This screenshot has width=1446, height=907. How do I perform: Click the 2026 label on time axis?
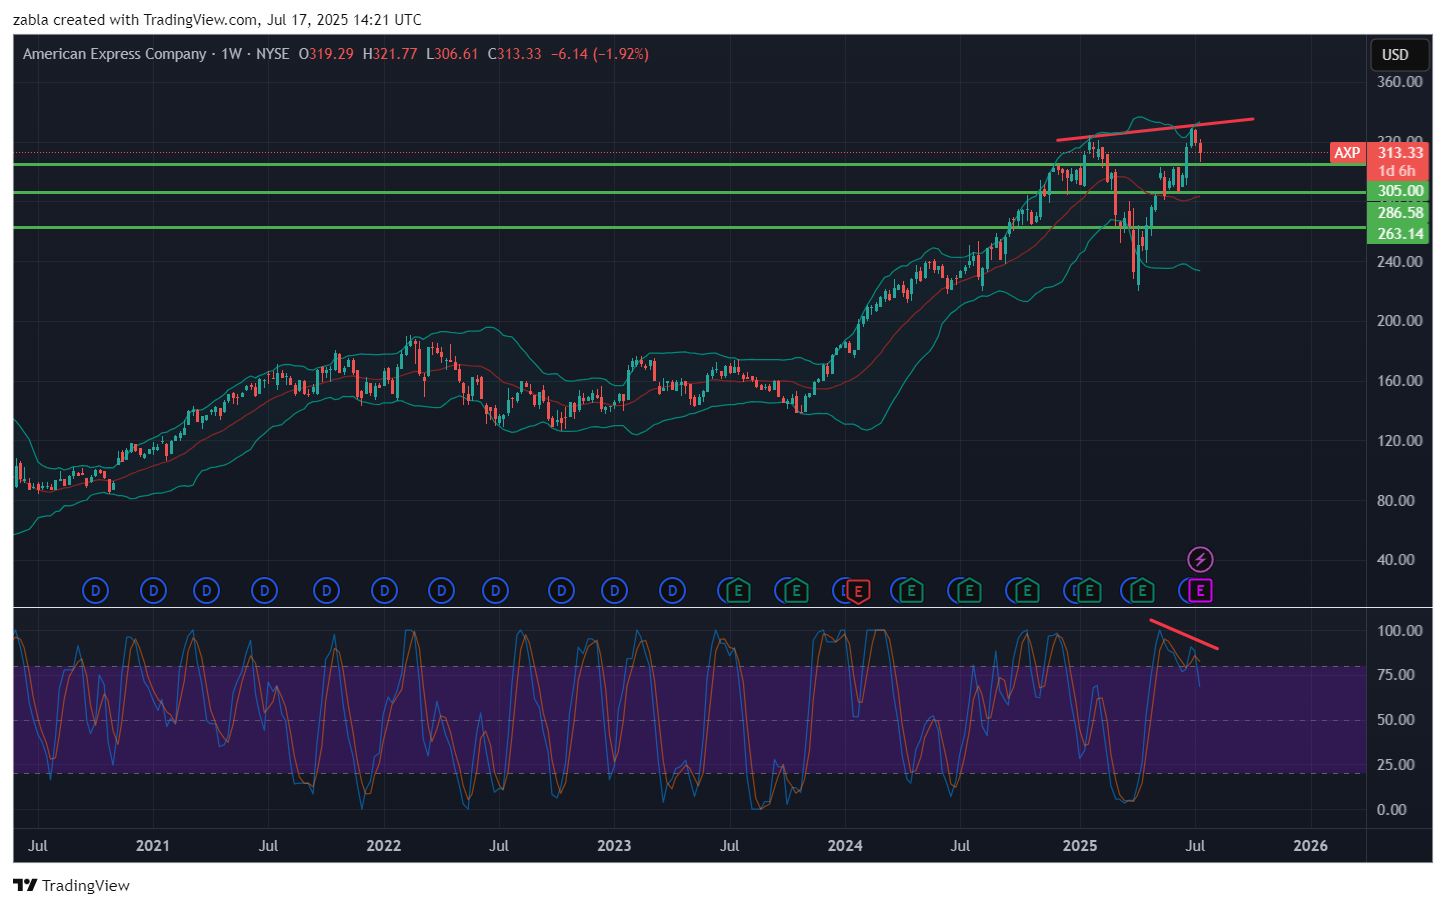tap(1311, 846)
